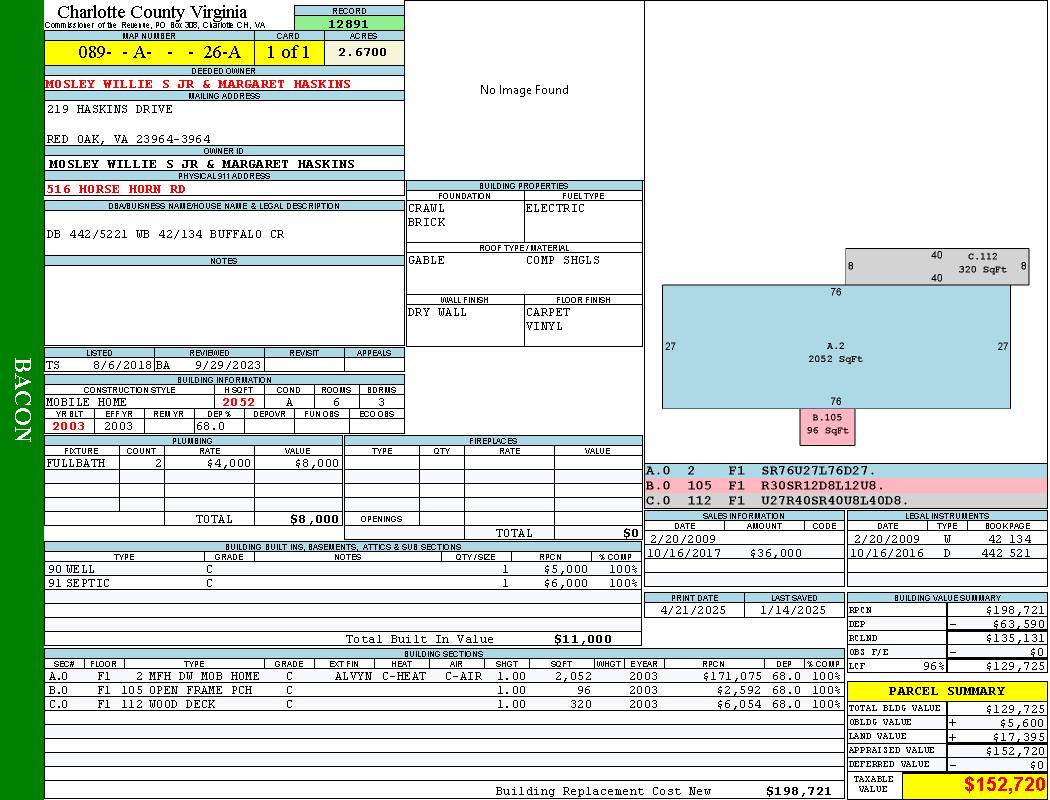Click the BACON green sidebar label
This screenshot has width=1050, height=800.
point(22,400)
